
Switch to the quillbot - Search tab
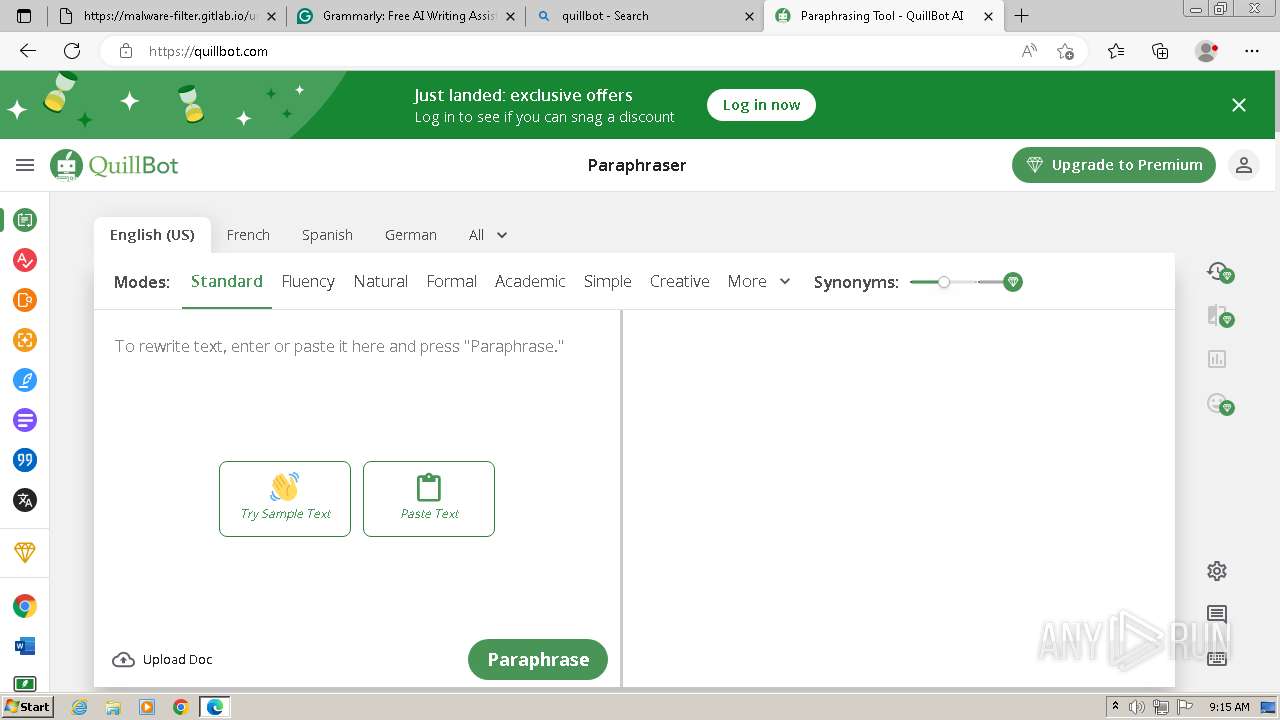(643, 16)
